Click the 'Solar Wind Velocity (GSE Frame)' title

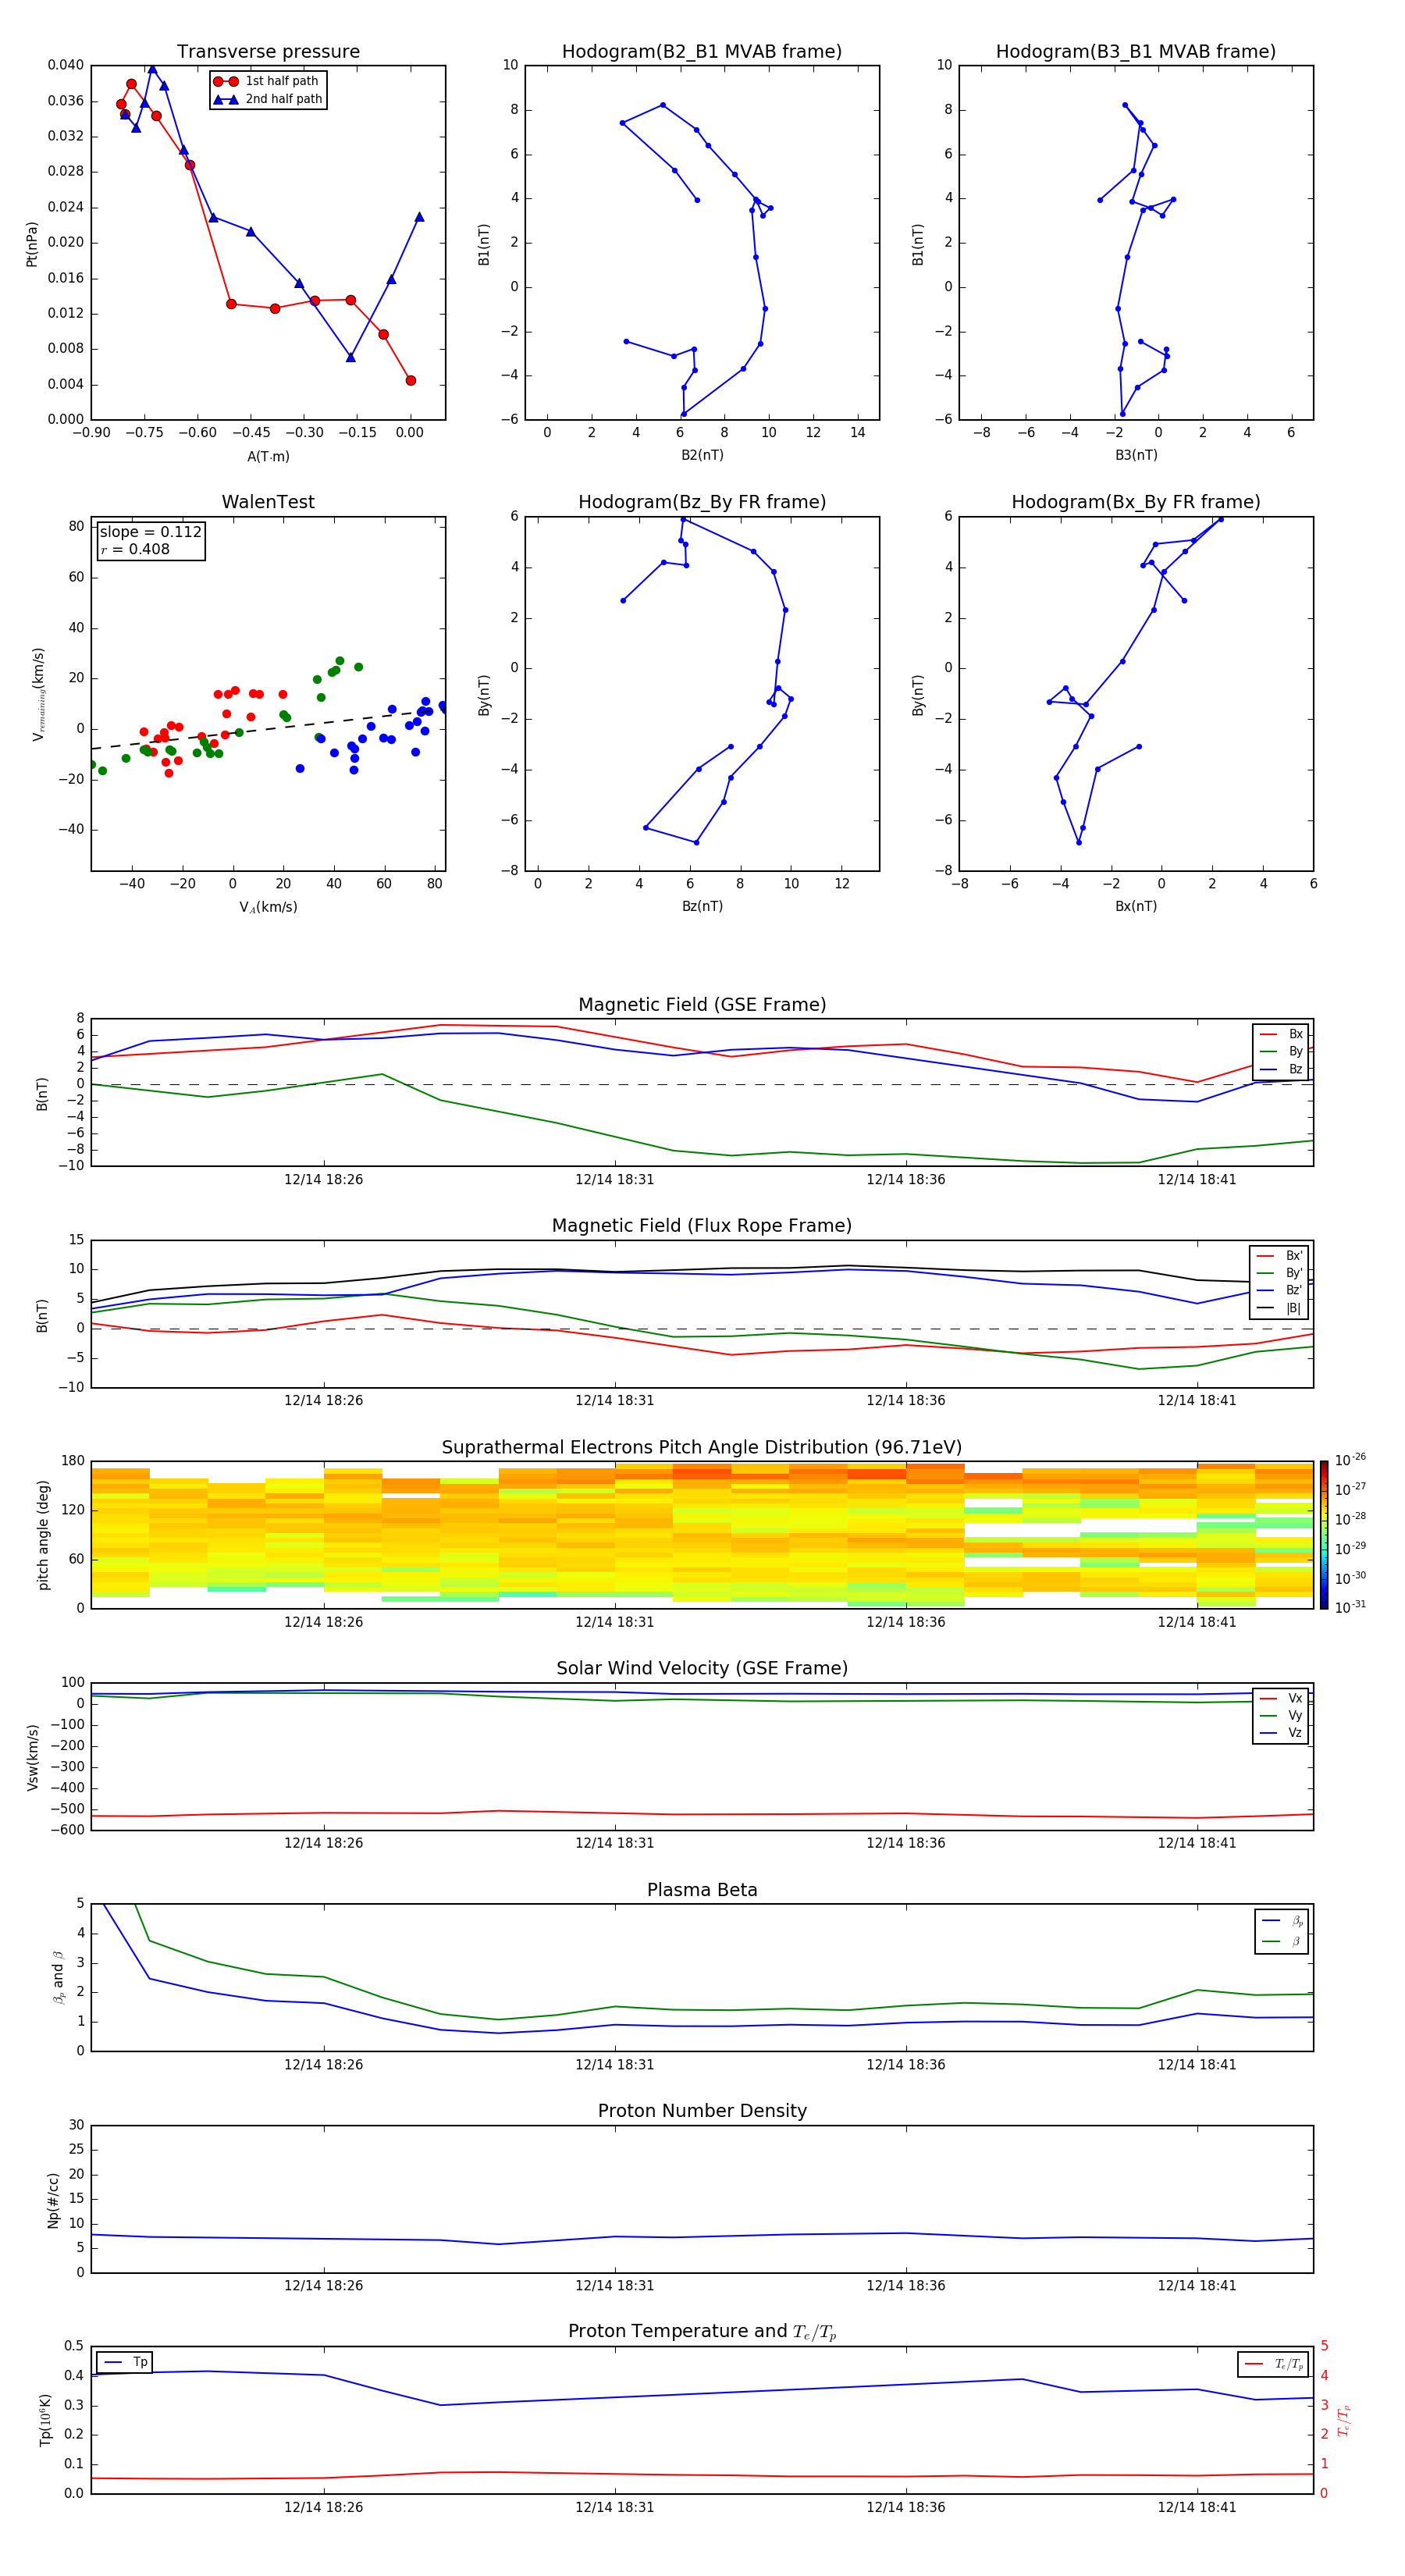702,1668
